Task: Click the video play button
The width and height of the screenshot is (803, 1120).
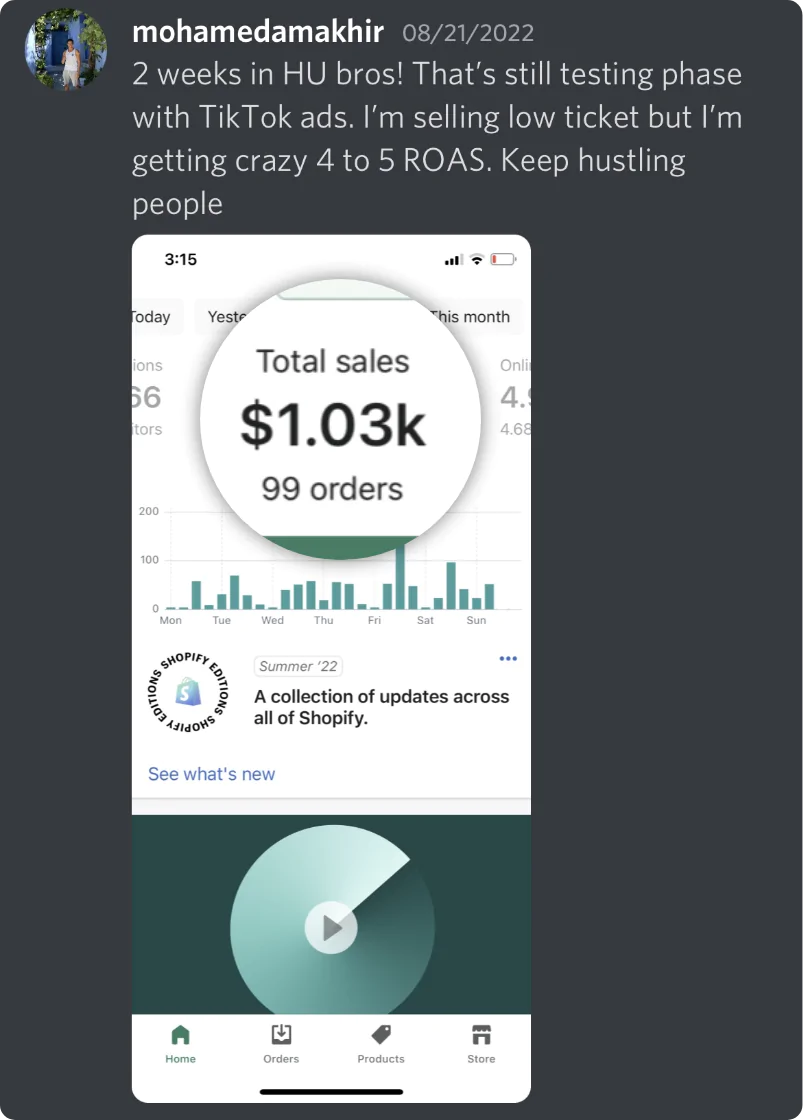Action: [331, 928]
